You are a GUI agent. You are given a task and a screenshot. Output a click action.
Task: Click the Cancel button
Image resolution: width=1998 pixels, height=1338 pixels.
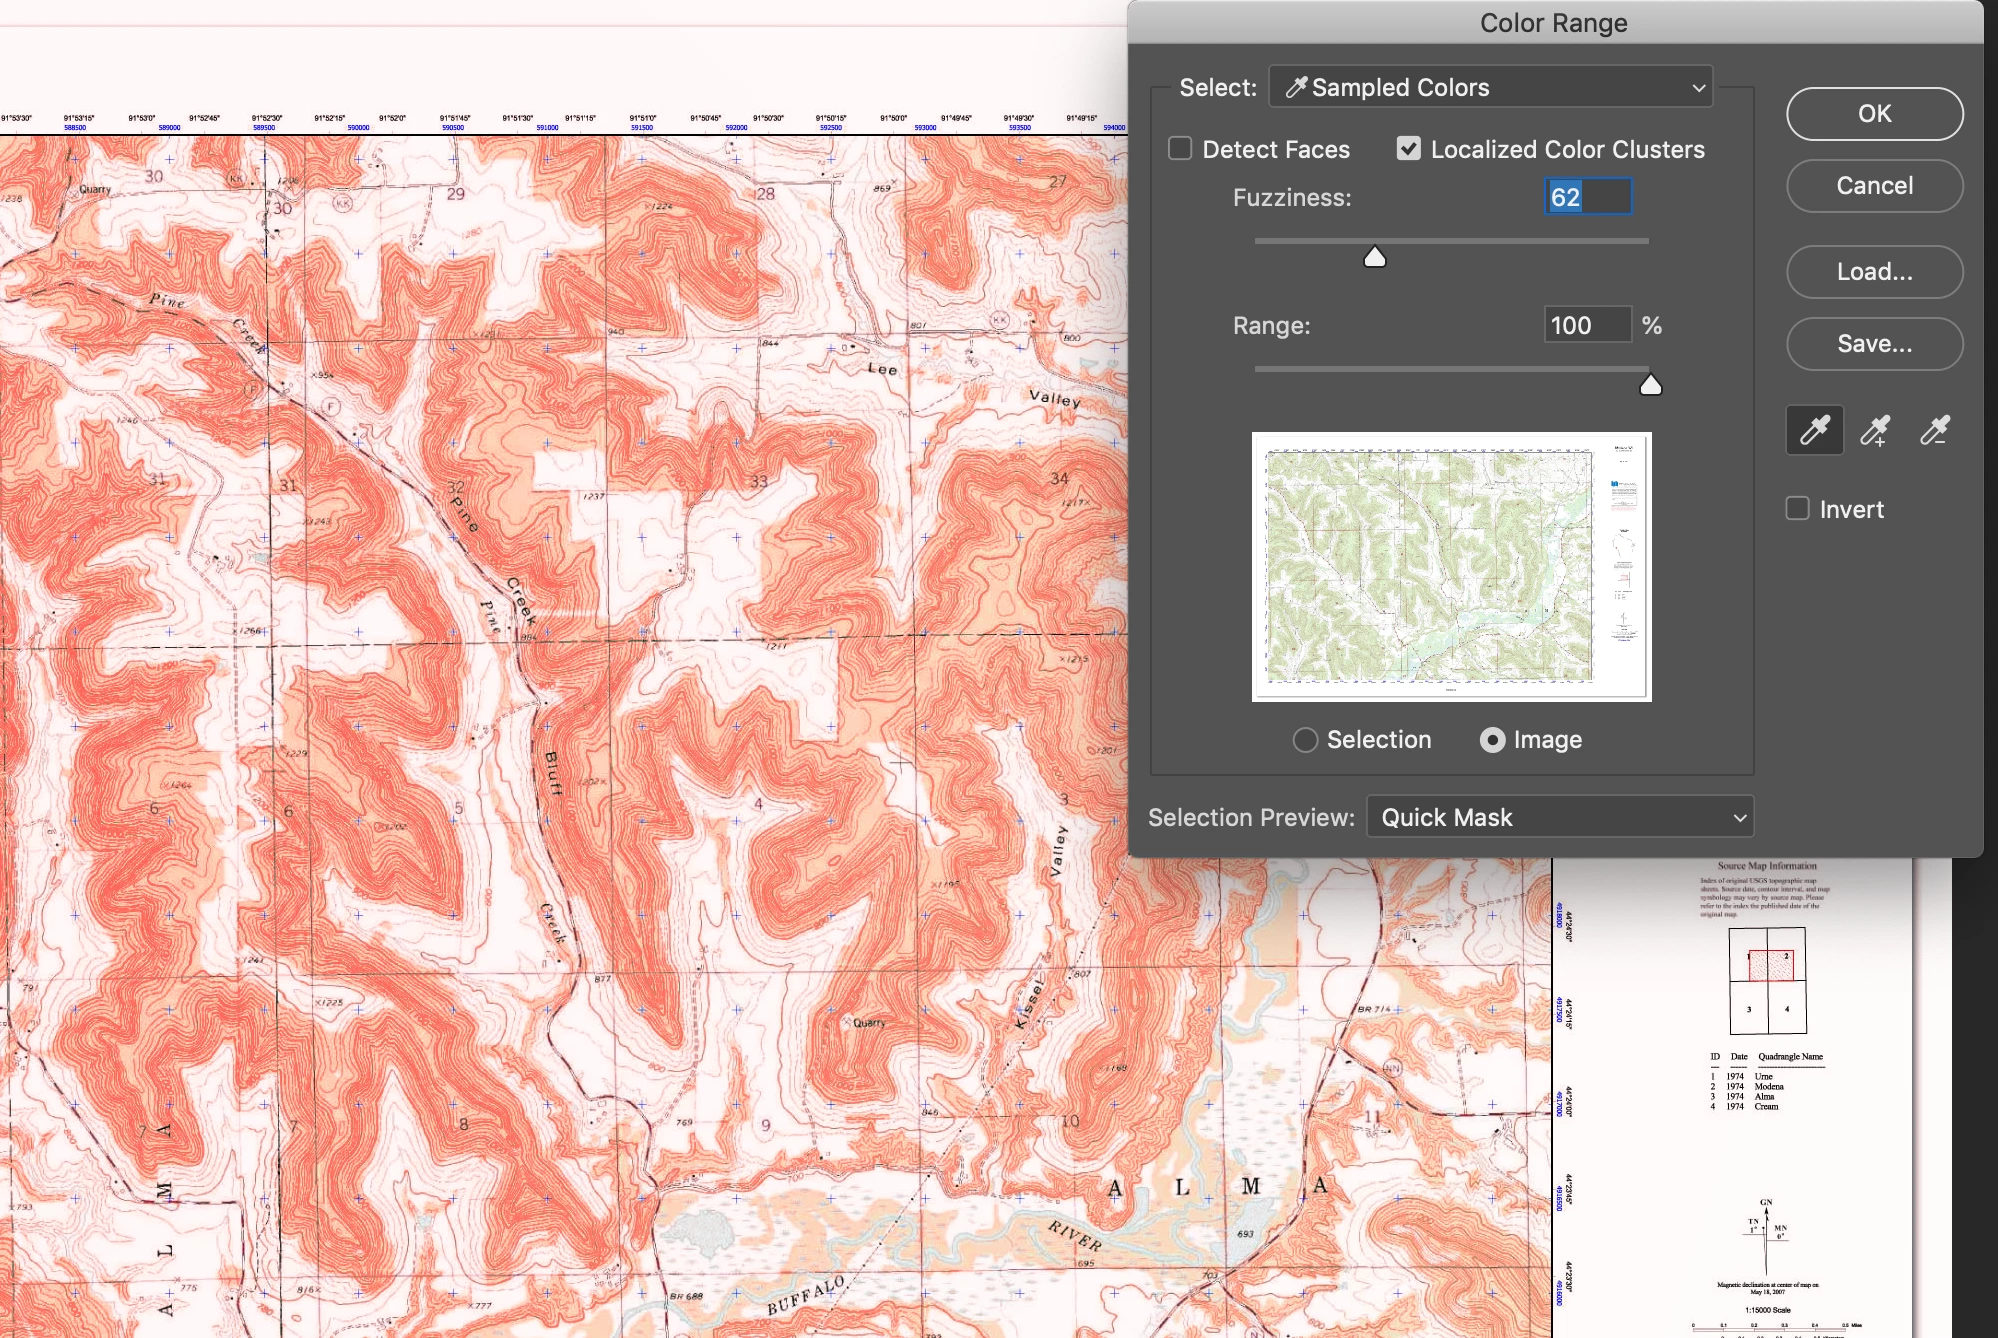pos(1874,186)
